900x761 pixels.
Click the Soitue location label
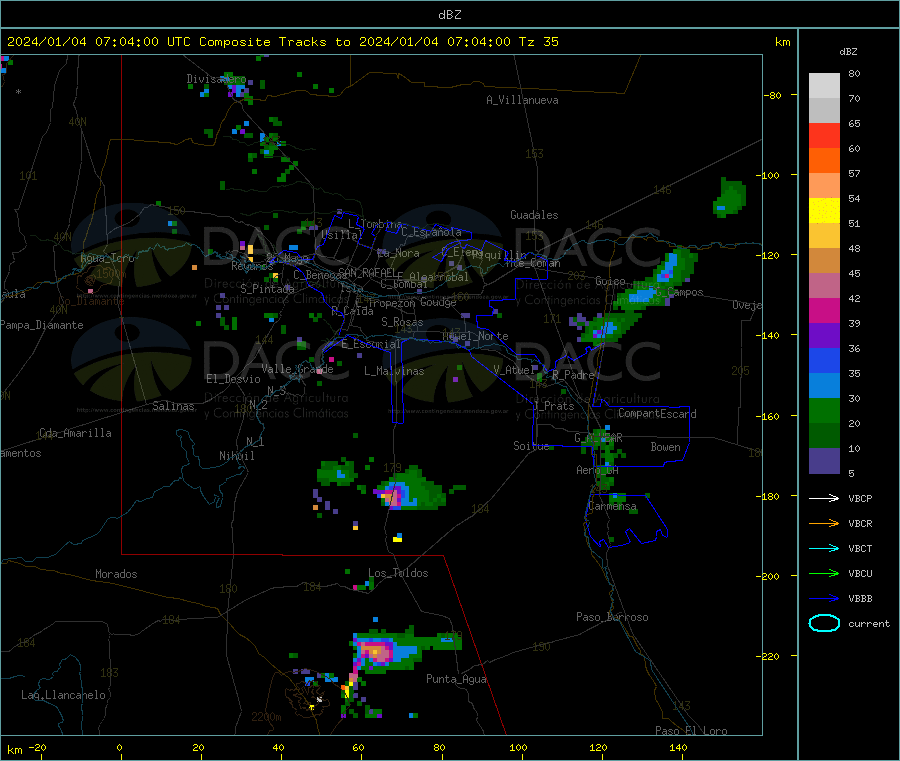pyautogui.click(x=531, y=446)
